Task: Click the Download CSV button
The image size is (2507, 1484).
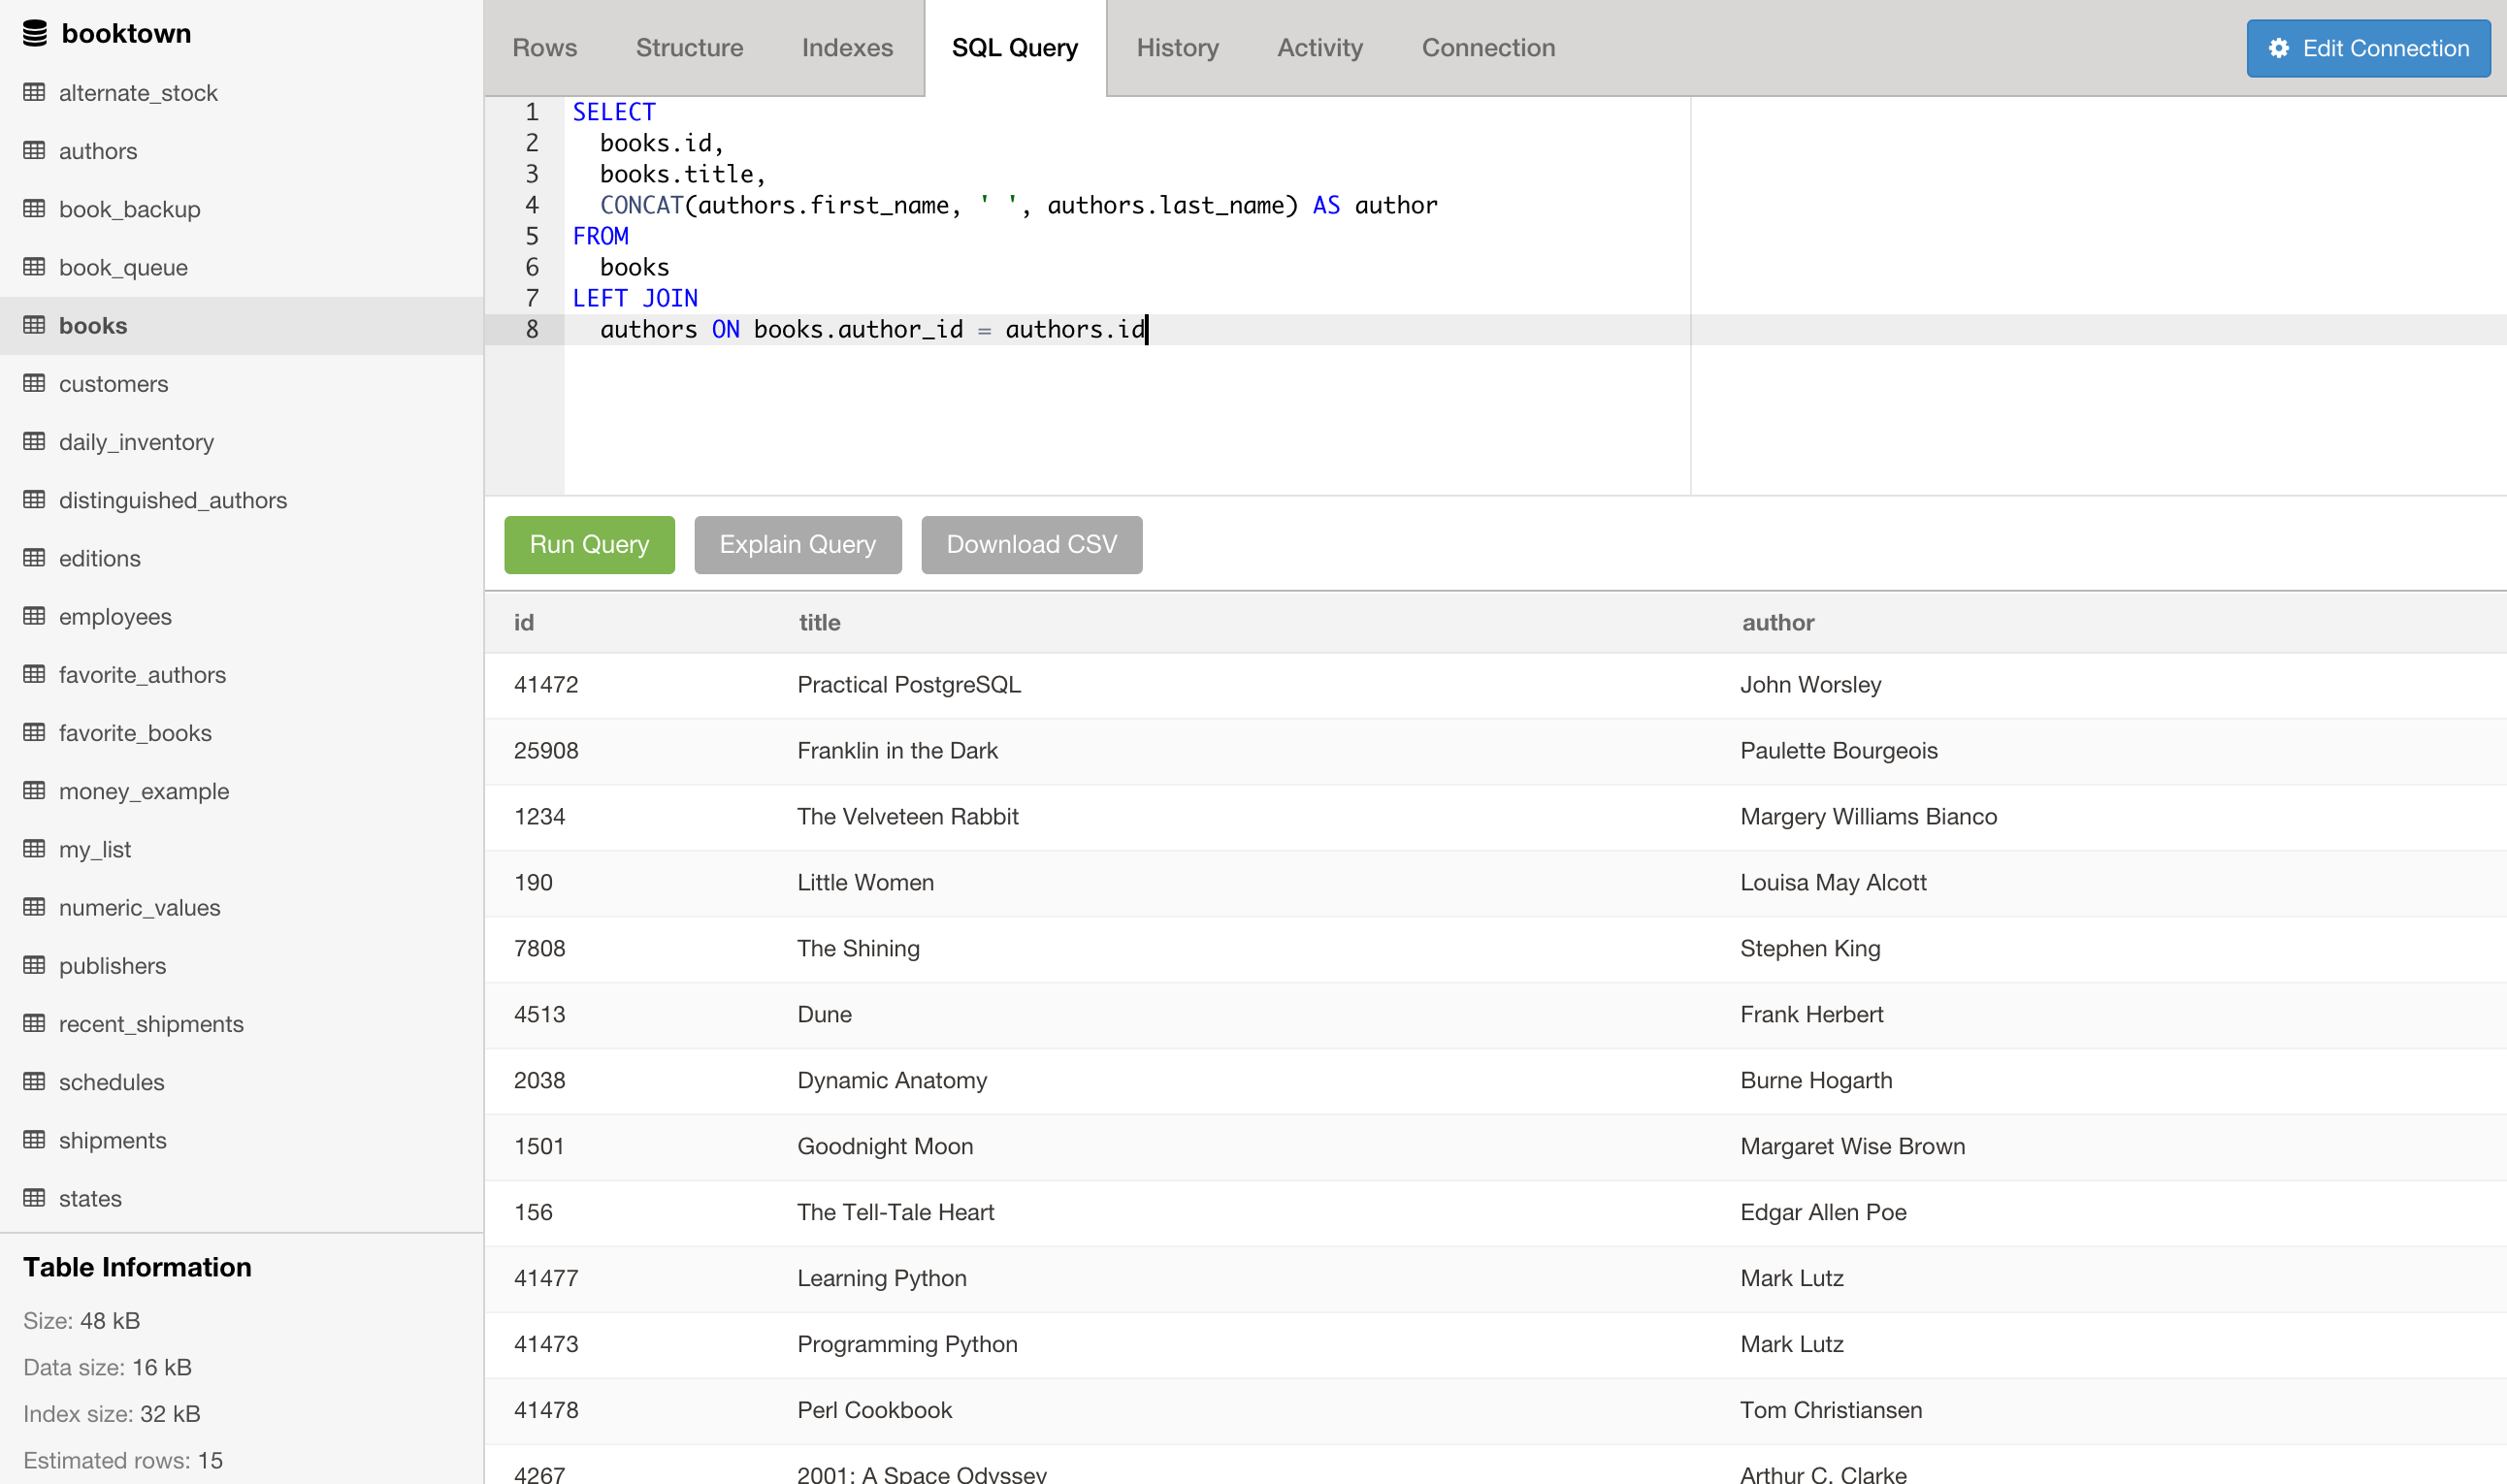Action: coord(1031,545)
